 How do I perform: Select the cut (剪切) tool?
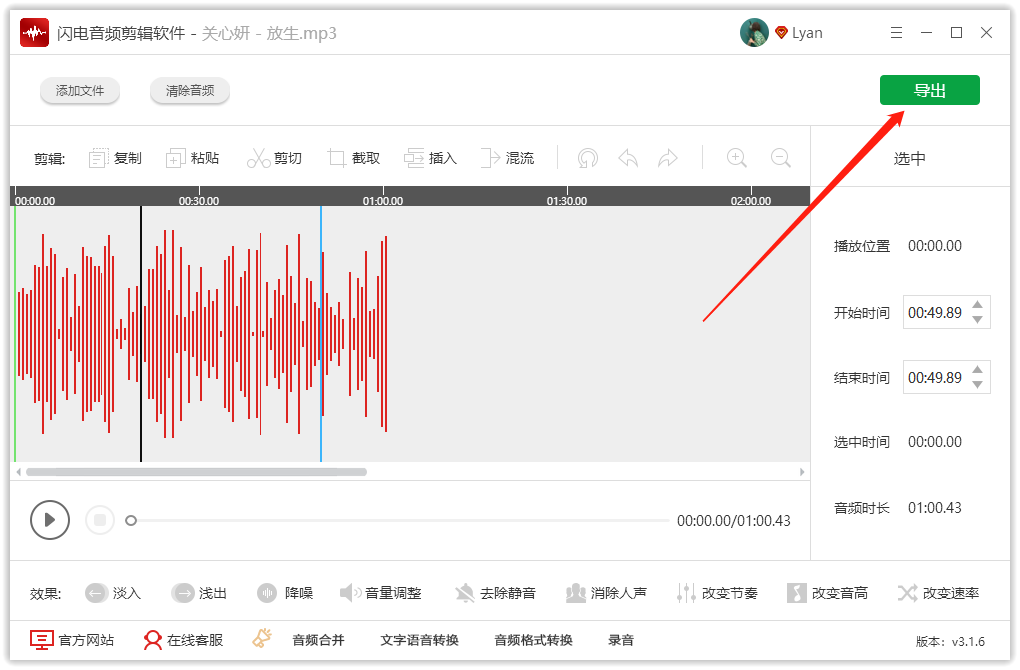274,157
